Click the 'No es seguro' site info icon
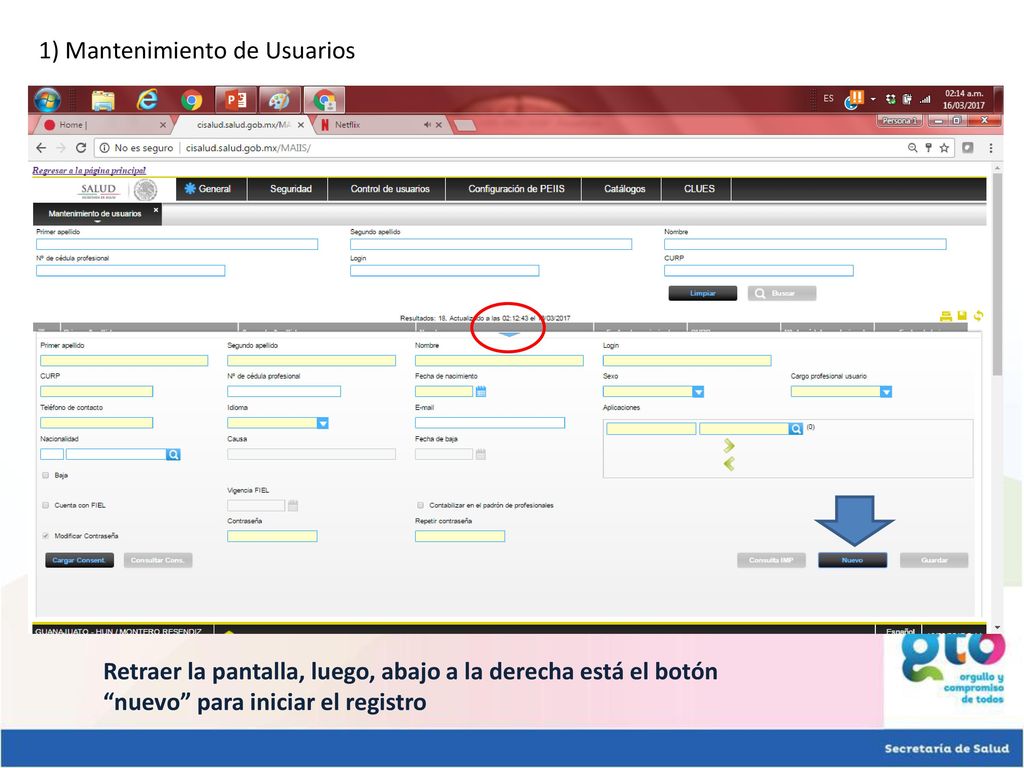This screenshot has width=1024, height=768. [104, 148]
